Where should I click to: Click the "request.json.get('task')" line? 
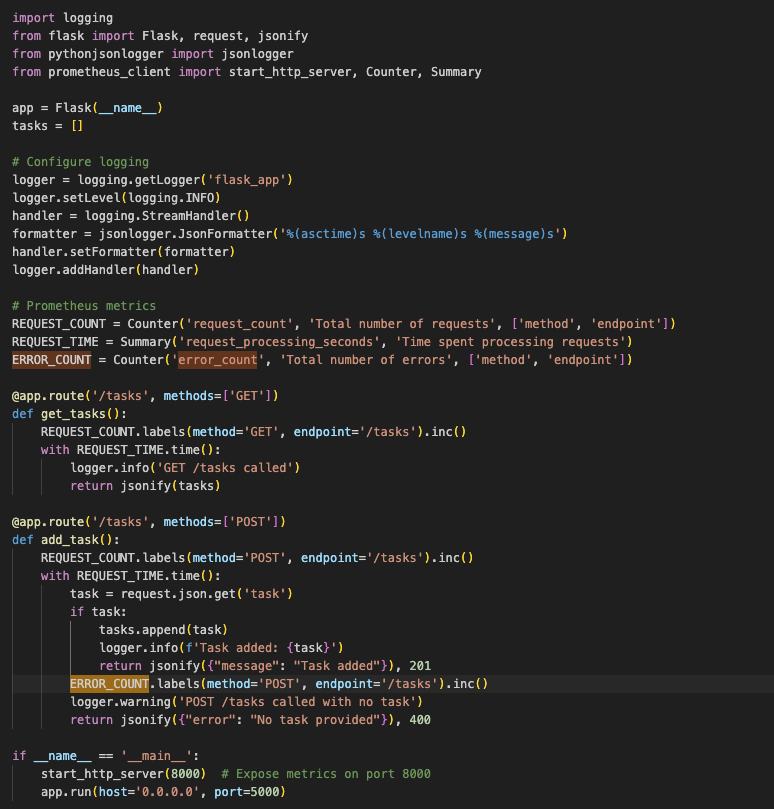pyautogui.click(x=182, y=594)
